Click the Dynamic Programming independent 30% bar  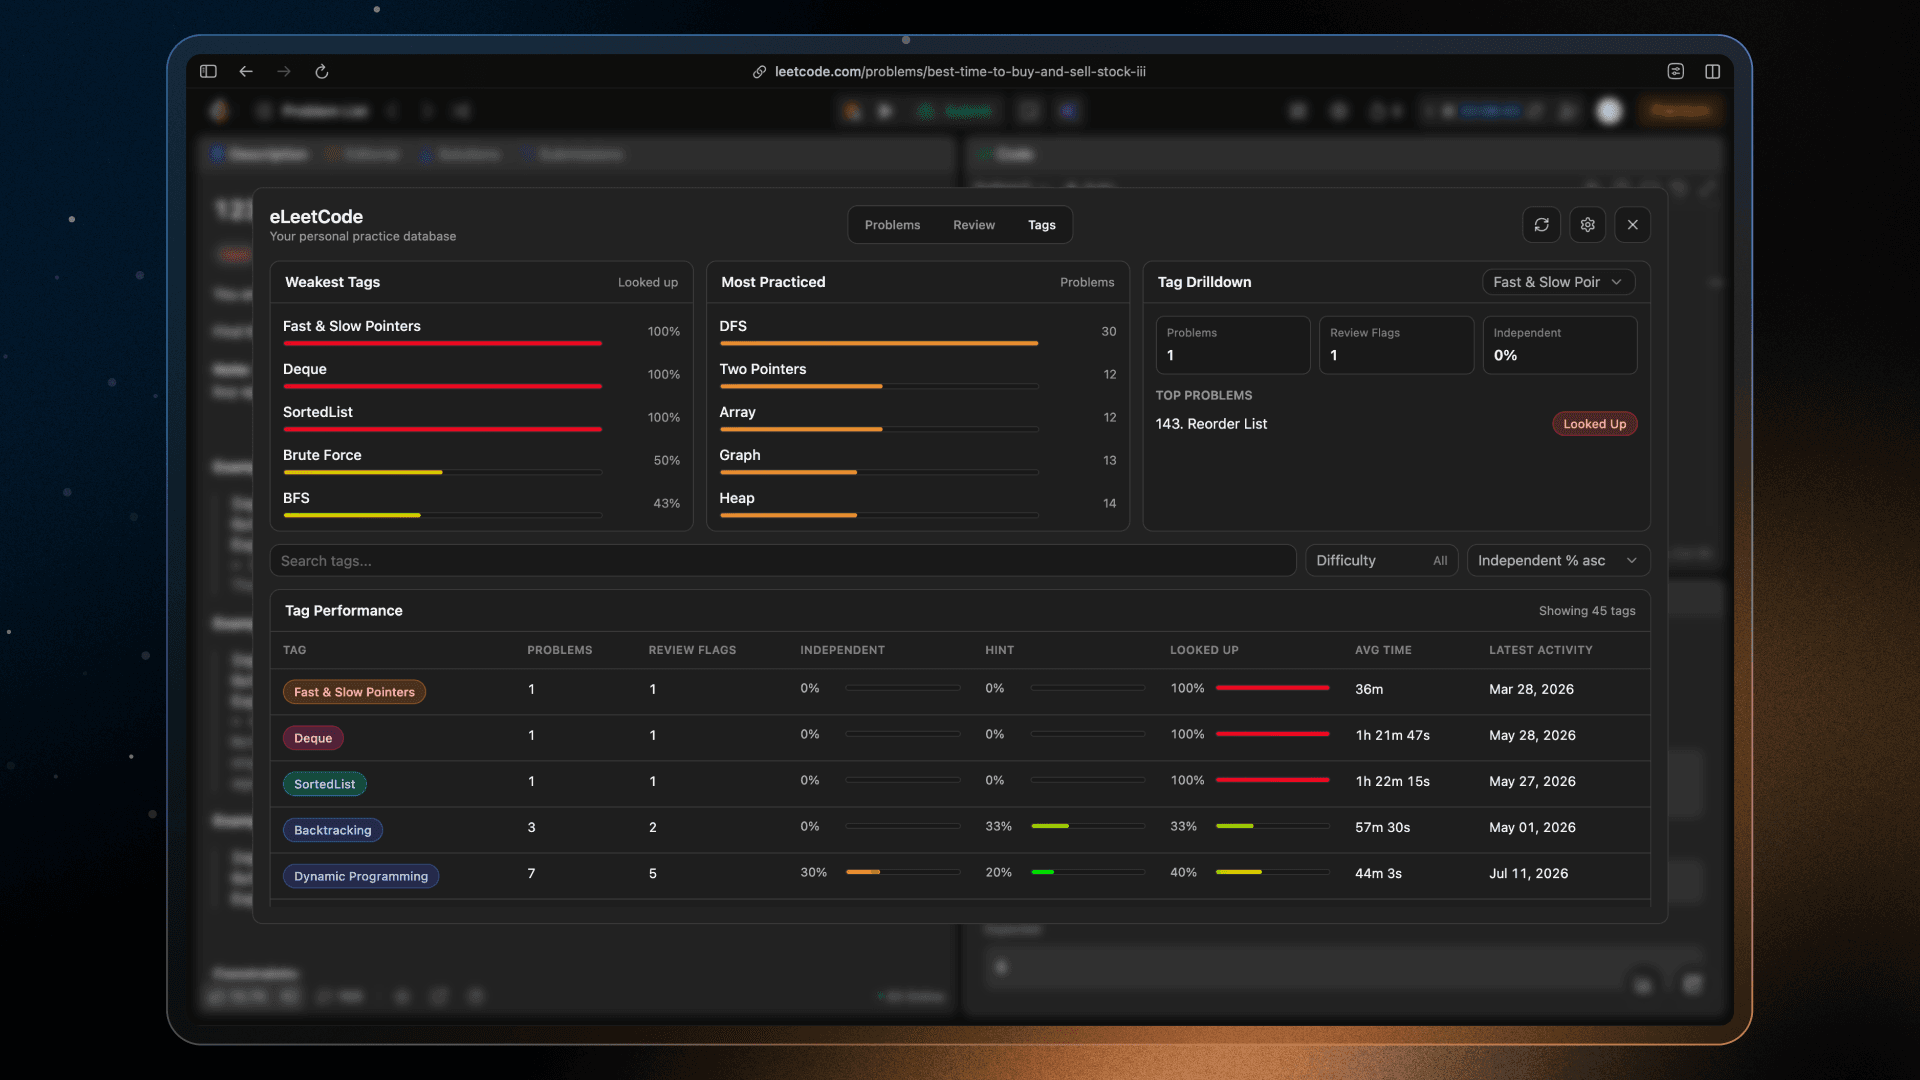point(903,872)
